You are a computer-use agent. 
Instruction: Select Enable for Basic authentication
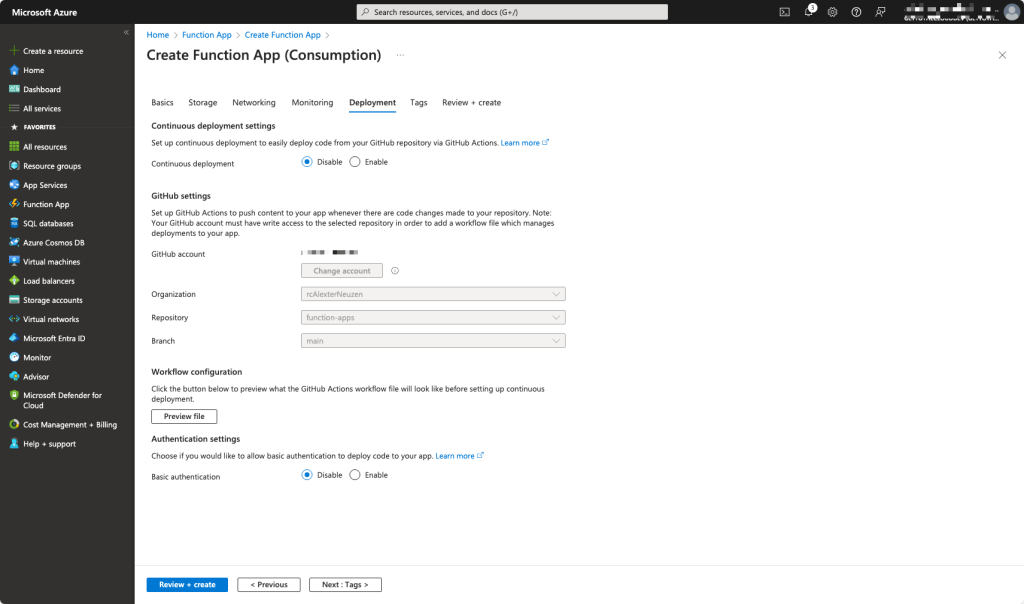[x=355, y=475]
